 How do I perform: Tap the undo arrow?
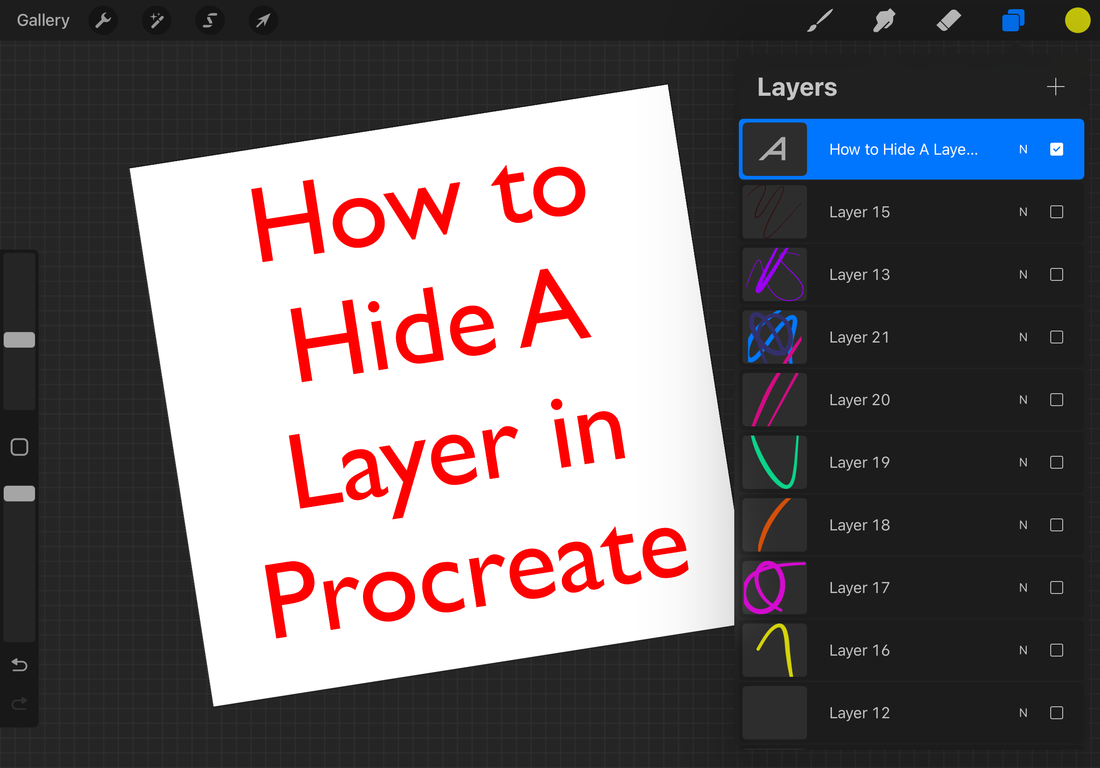(x=19, y=665)
